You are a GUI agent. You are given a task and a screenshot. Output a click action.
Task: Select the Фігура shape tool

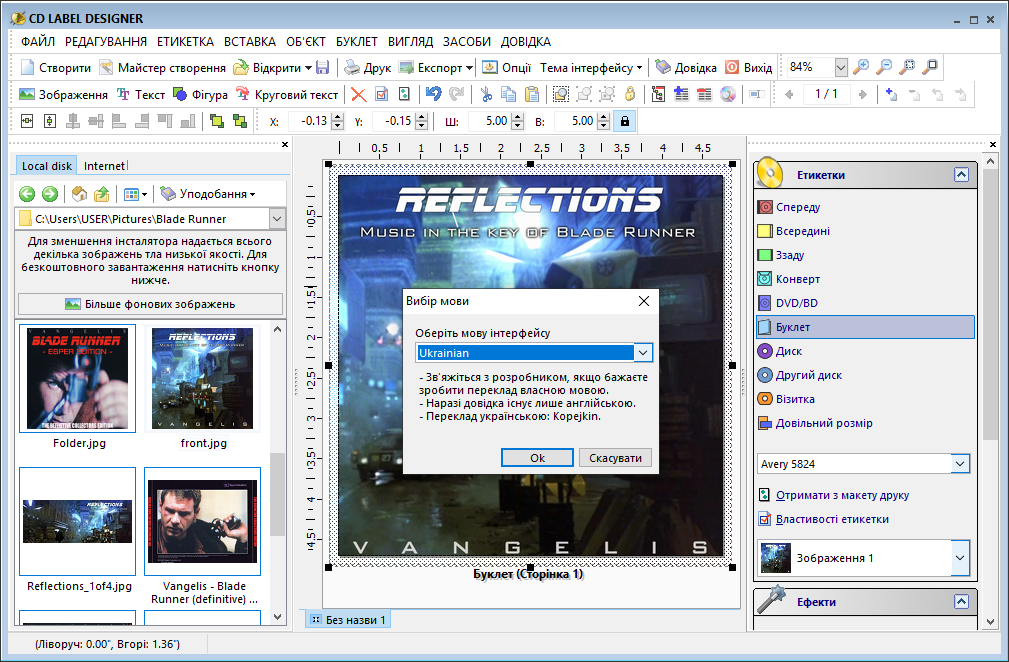pos(198,94)
